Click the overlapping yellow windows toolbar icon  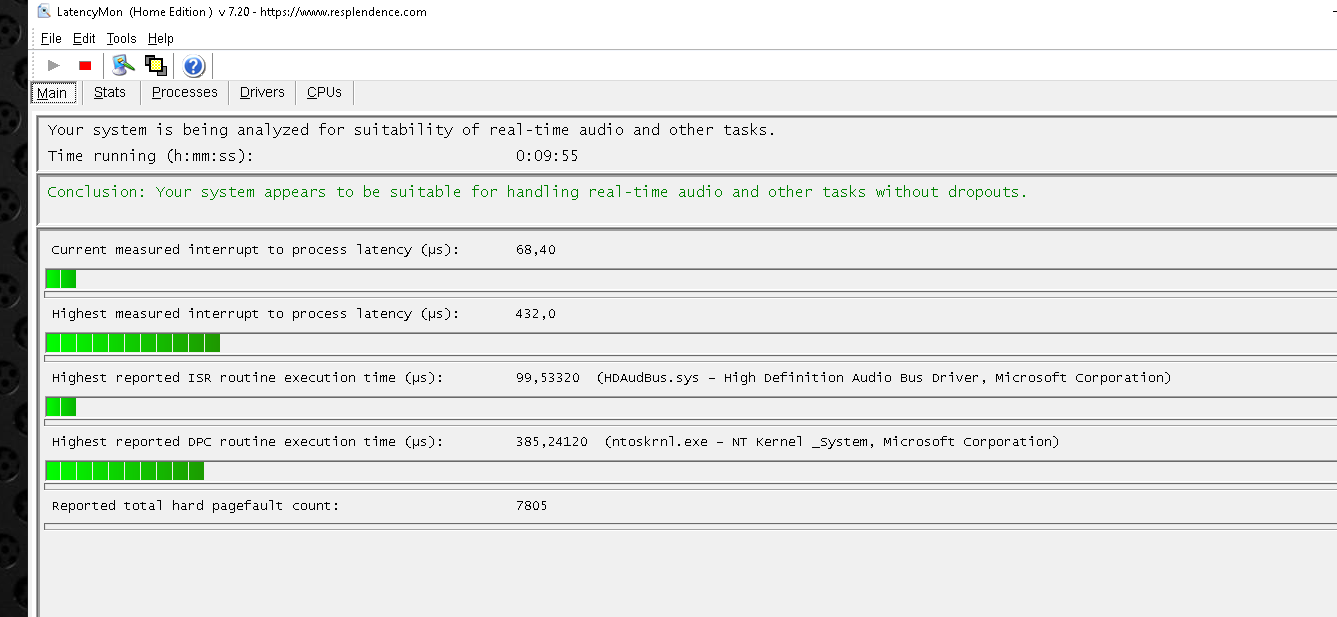(155, 66)
